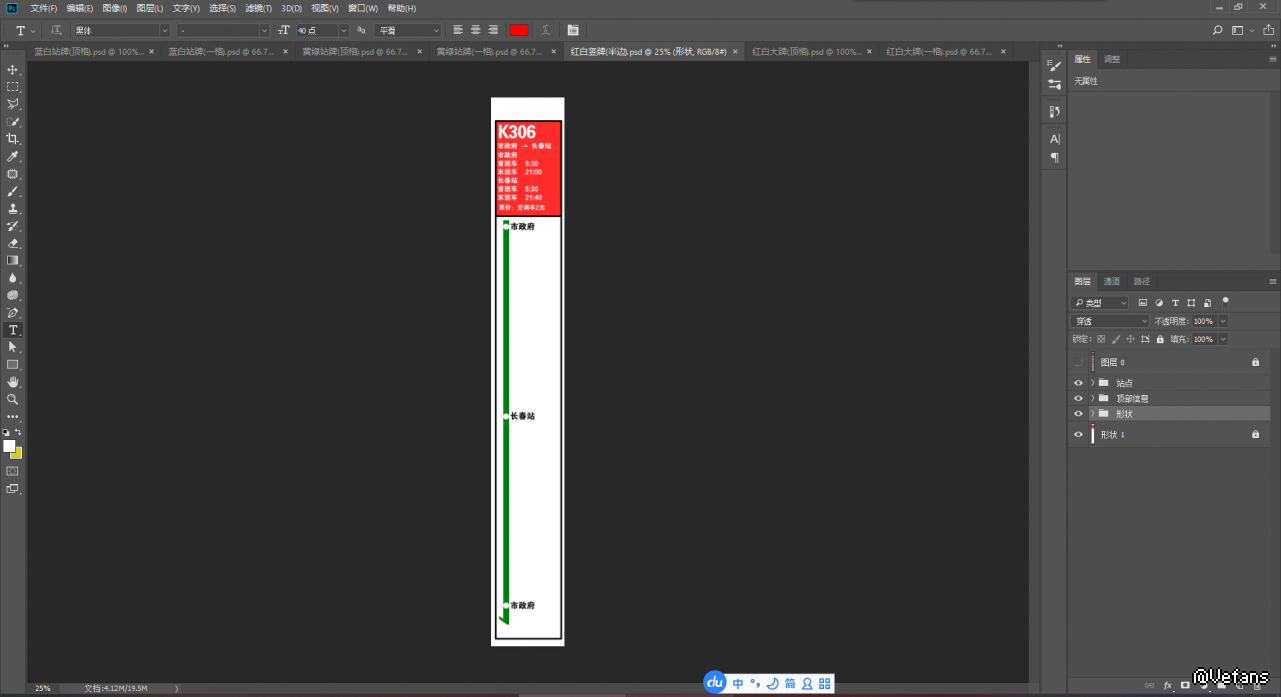Toggle layer filtering switch on or off
The height and width of the screenshot is (697, 1281).
coord(1226,301)
